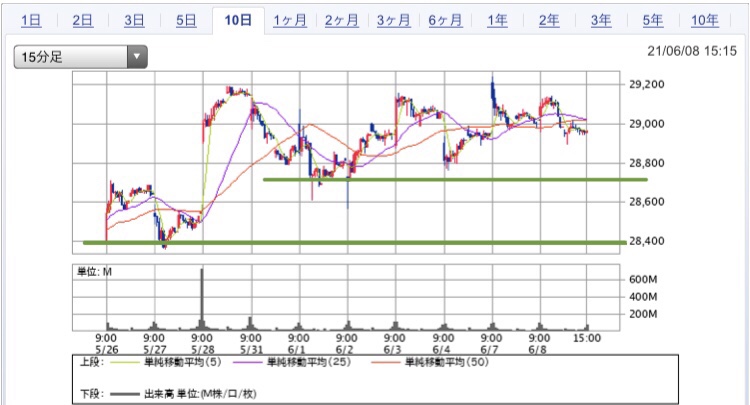Click the 6/8 date axis label
Image resolution: width=750 pixels, height=405 pixels.
(537, 350)
